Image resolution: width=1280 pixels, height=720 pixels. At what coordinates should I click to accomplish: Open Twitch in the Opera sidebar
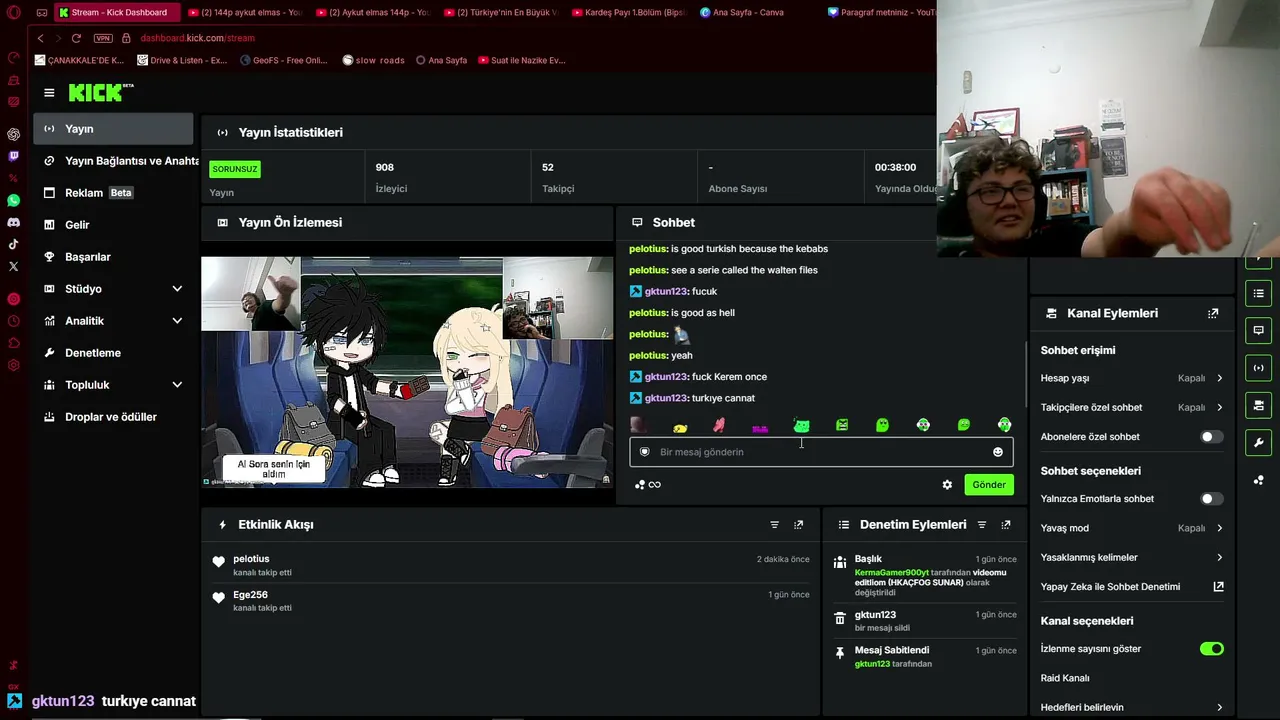(13, 156)
